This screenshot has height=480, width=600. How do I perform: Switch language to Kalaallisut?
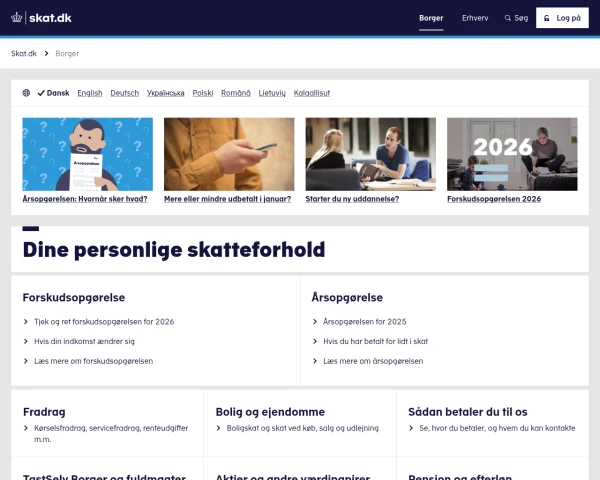pyautogui.click(x=311, y=93)
